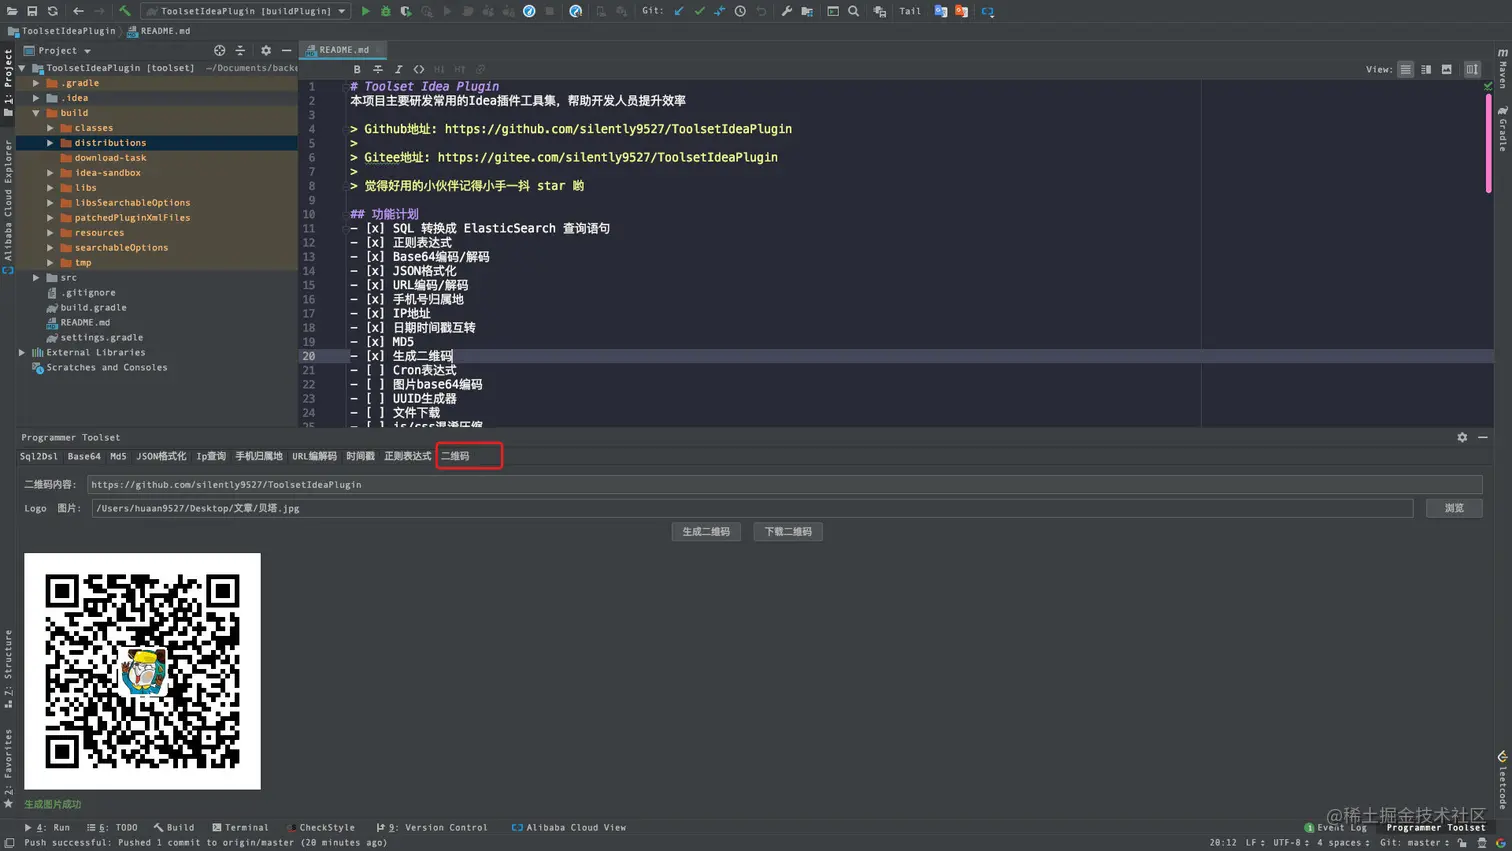Collapse the ToolsetIdeaPlugin root node

click(x=22, y=68)
